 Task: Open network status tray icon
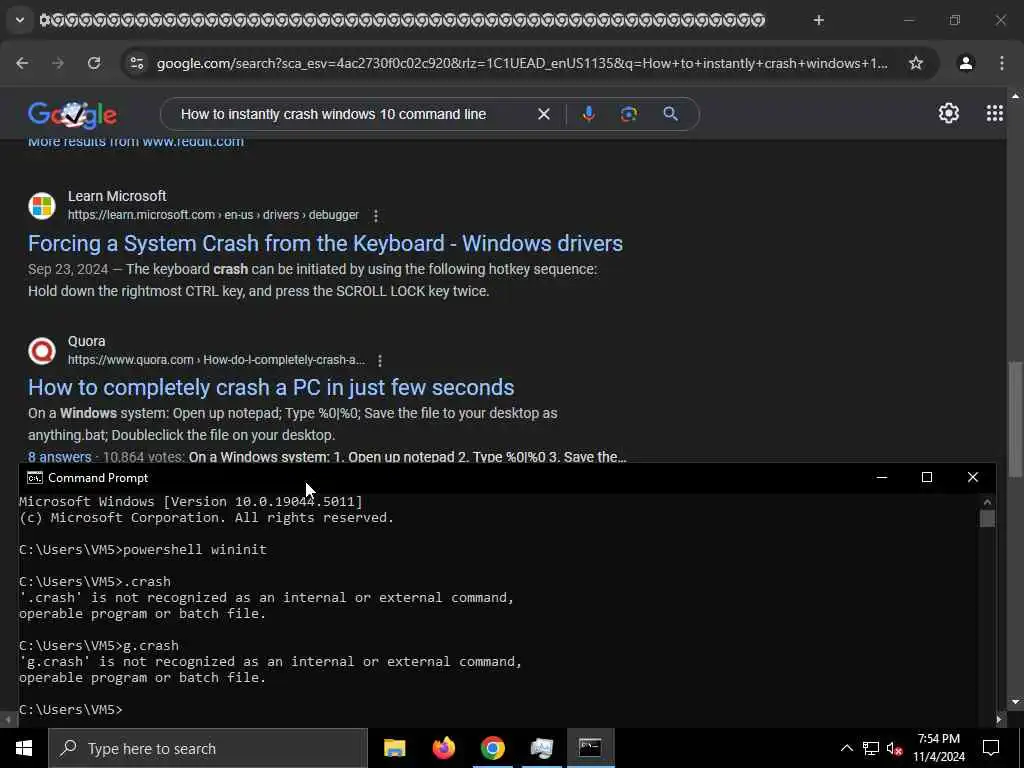[871, 748]
